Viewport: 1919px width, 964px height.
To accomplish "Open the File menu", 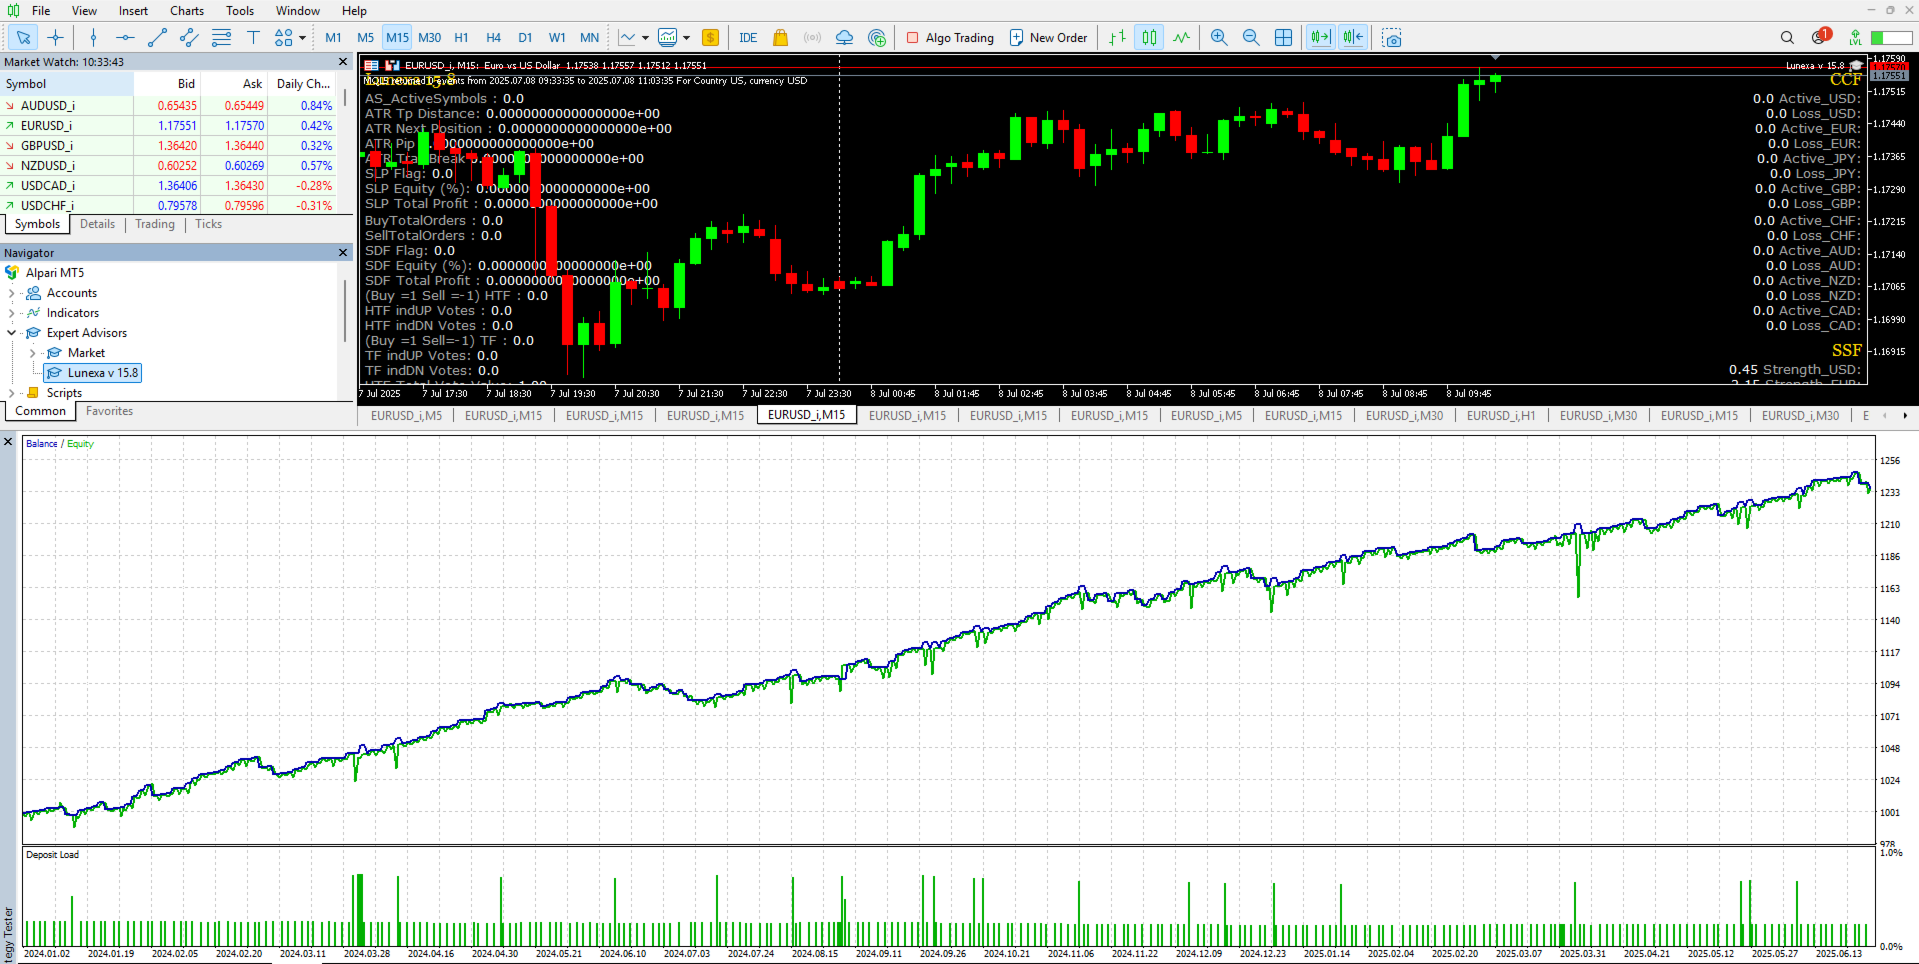I will coord(41,11).
